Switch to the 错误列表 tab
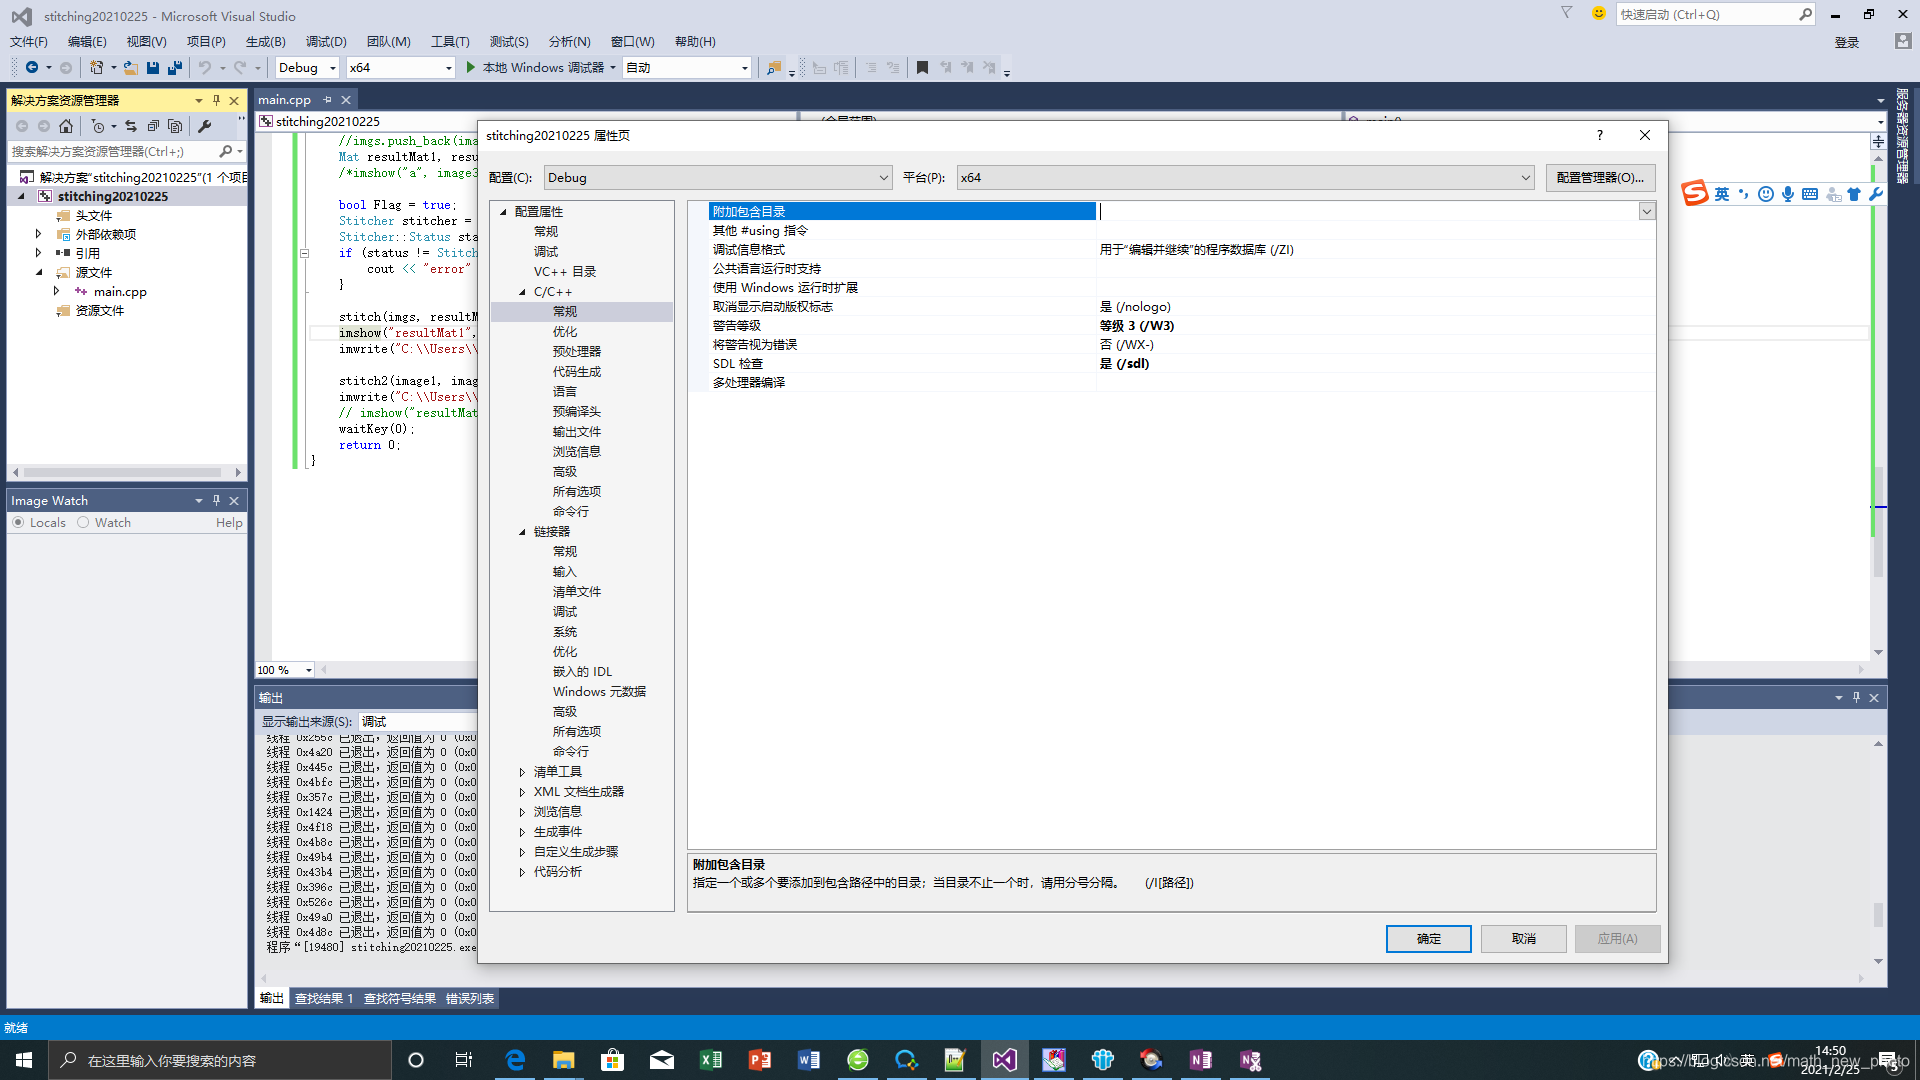 469,999
